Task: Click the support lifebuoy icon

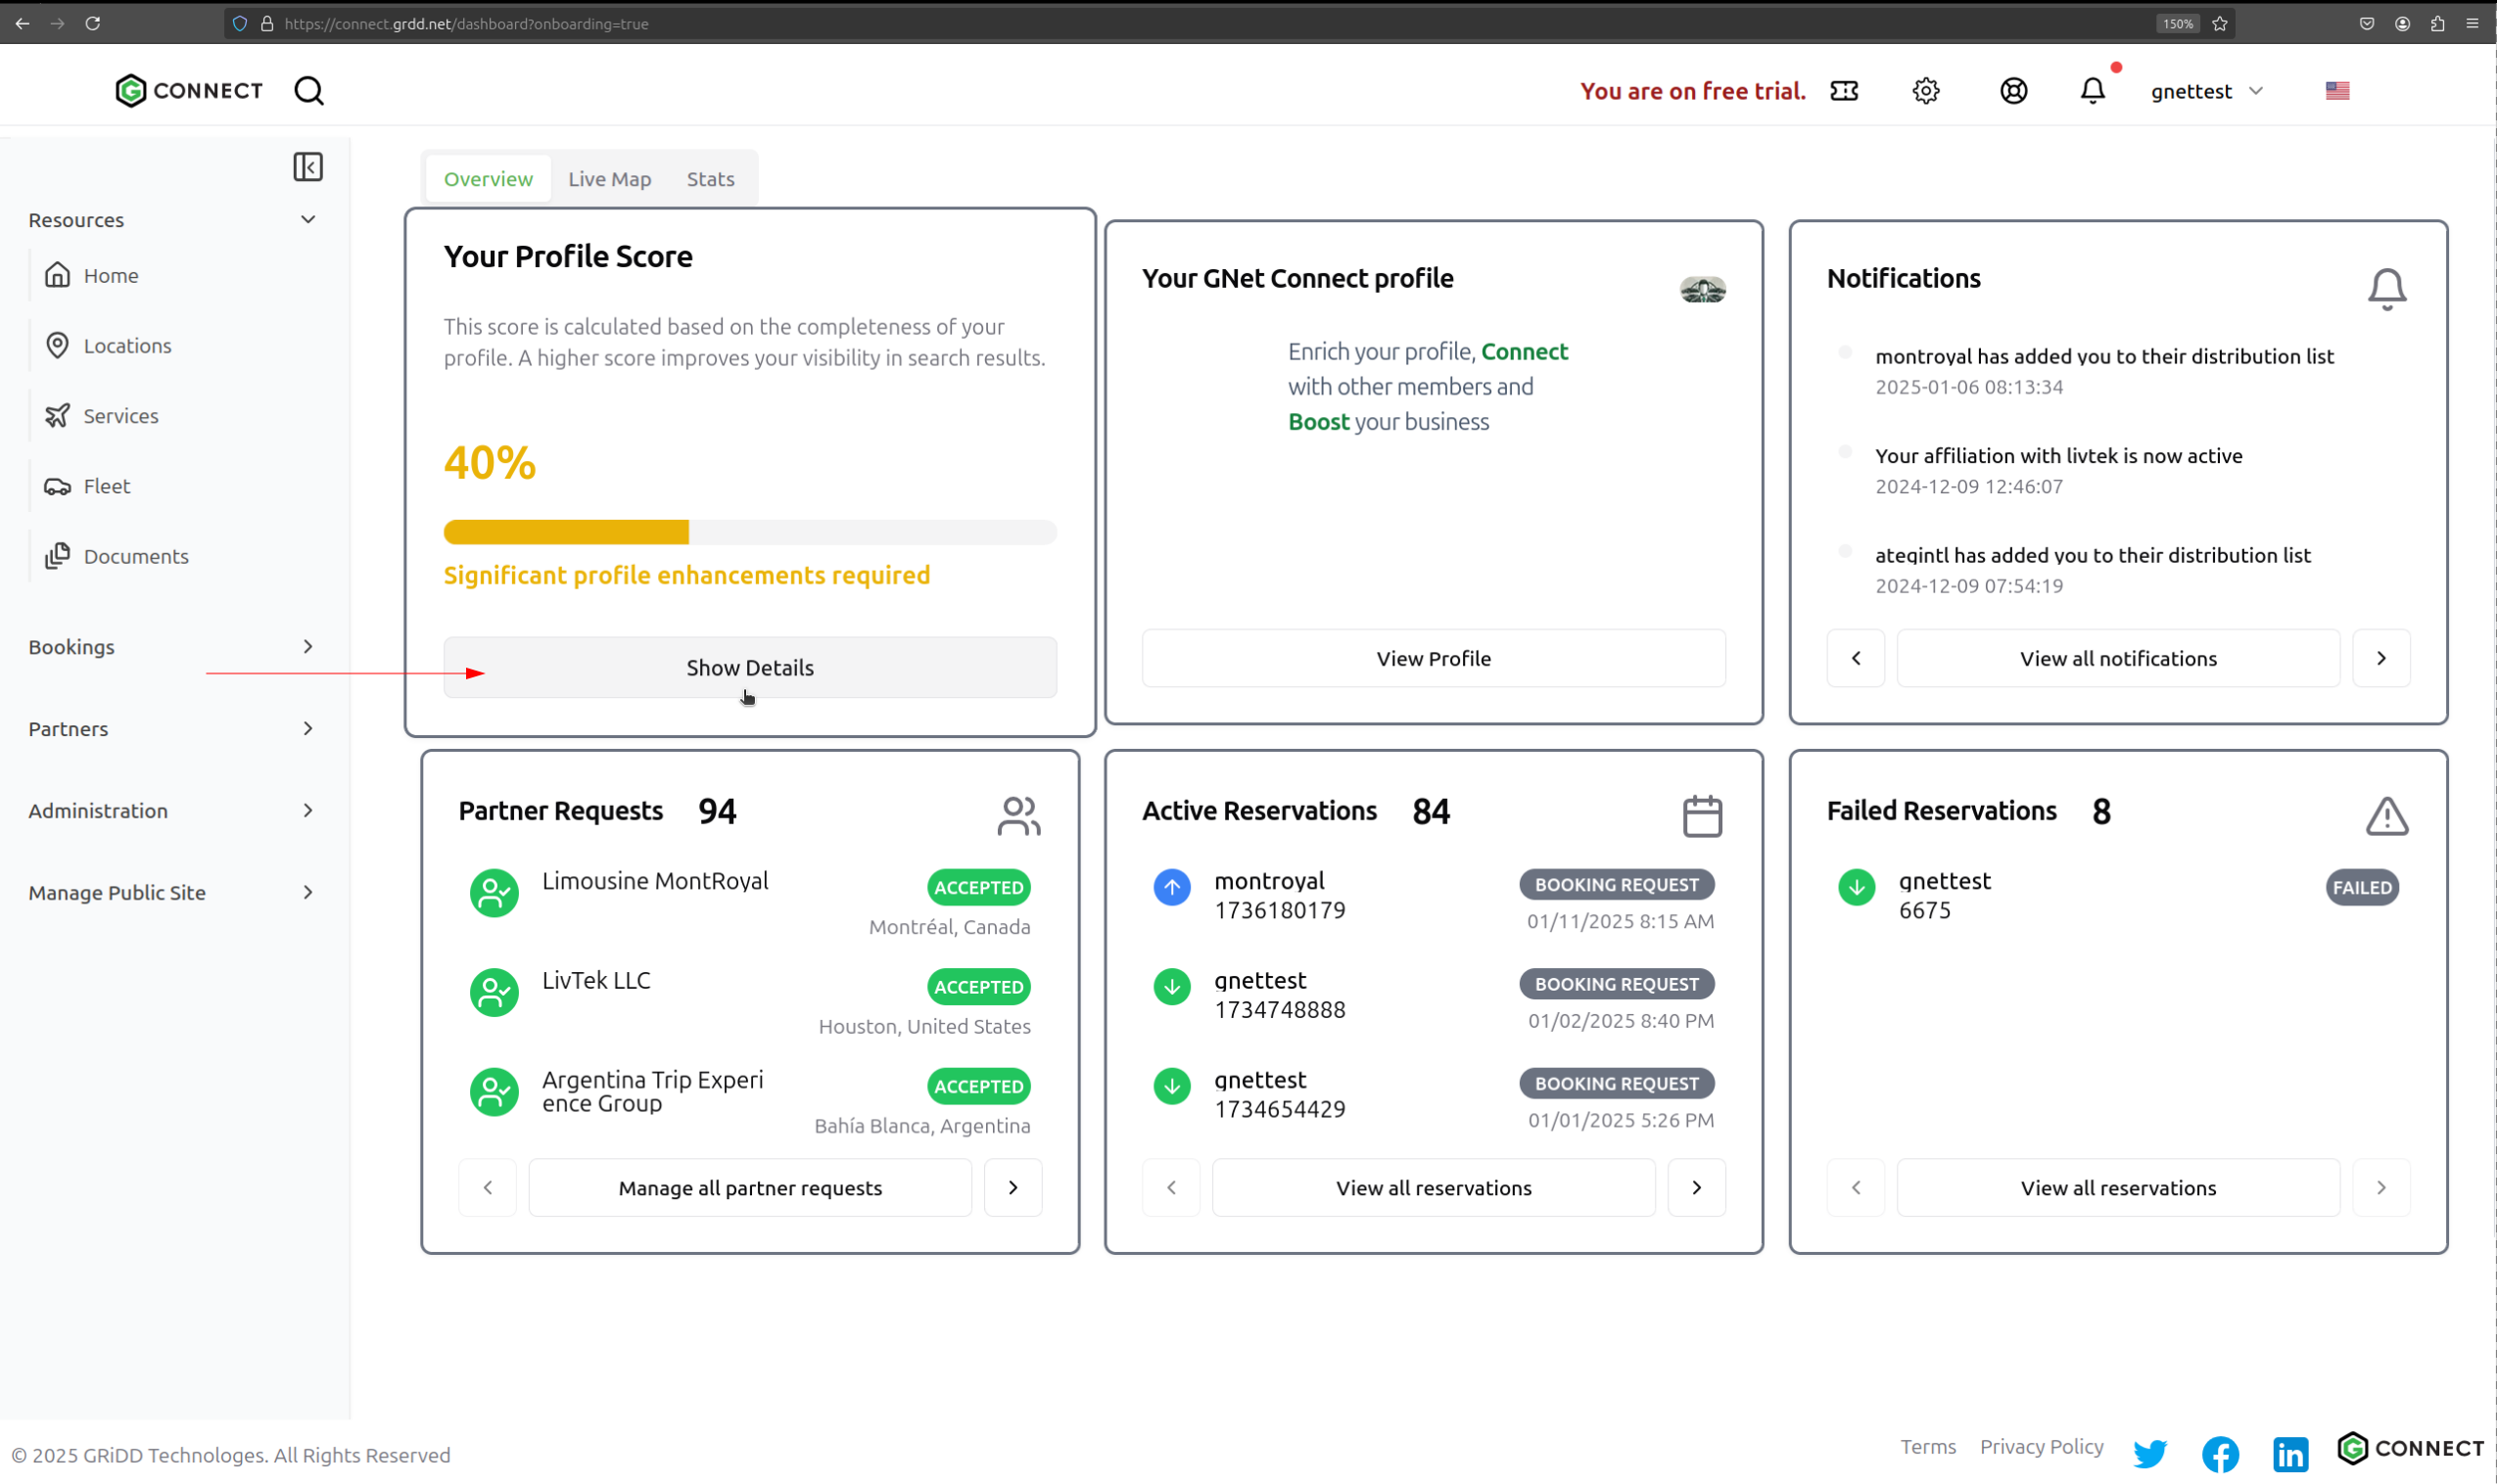Action: point(2013,91)
